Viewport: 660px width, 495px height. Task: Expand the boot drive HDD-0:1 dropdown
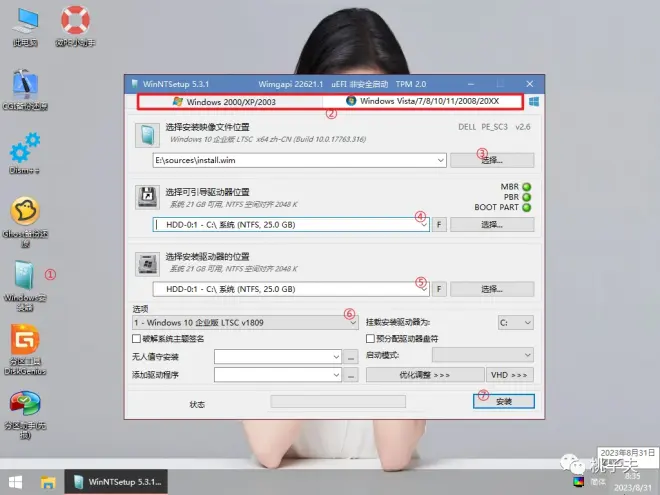(424, 225)
